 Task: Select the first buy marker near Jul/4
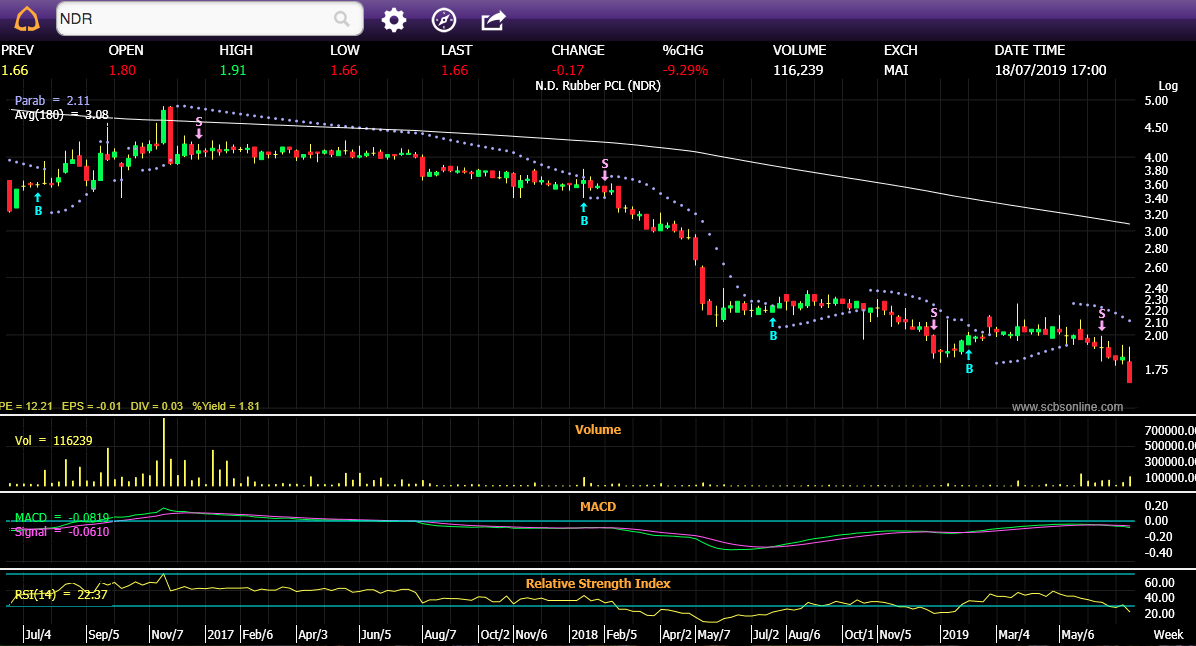[x=38, y=205]
